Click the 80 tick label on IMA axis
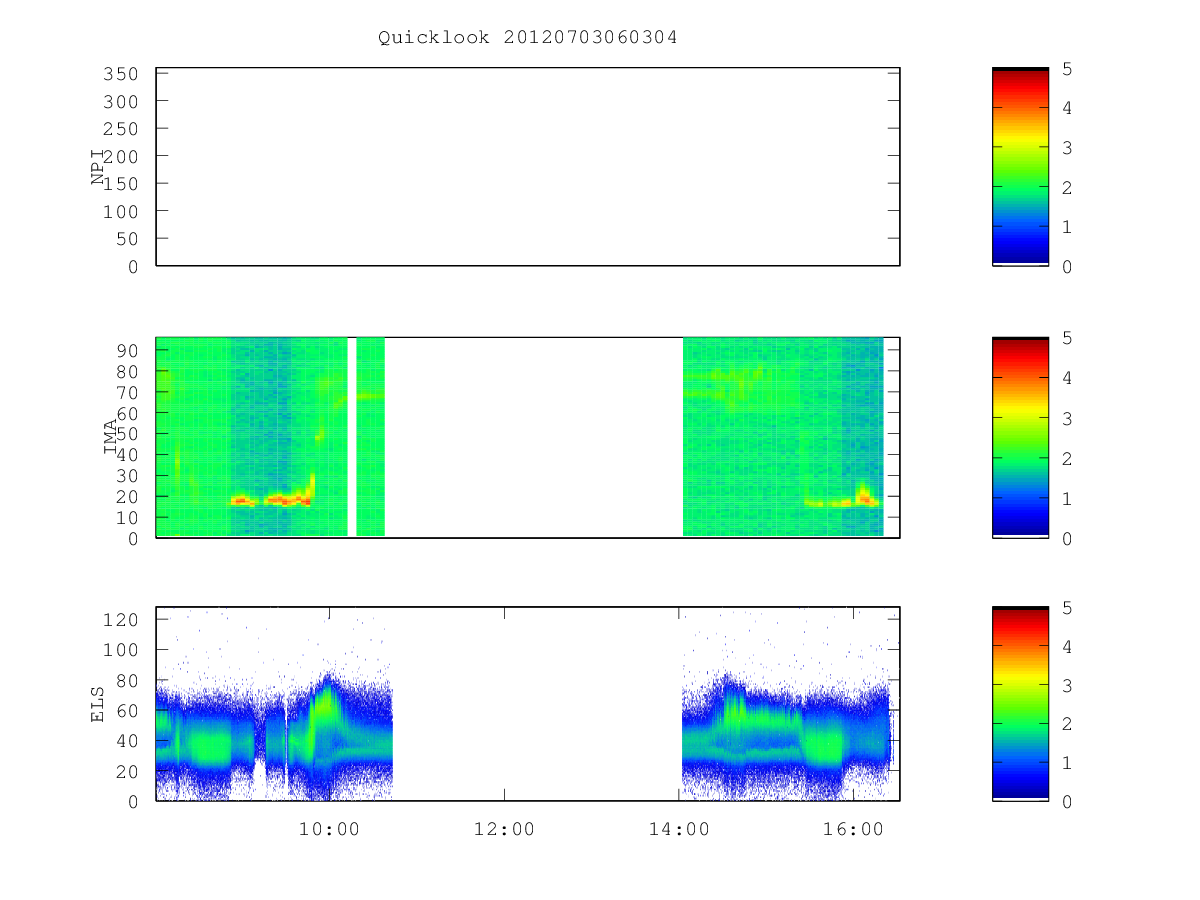Viewport: 1200px width, 900px height. point(127,371)
